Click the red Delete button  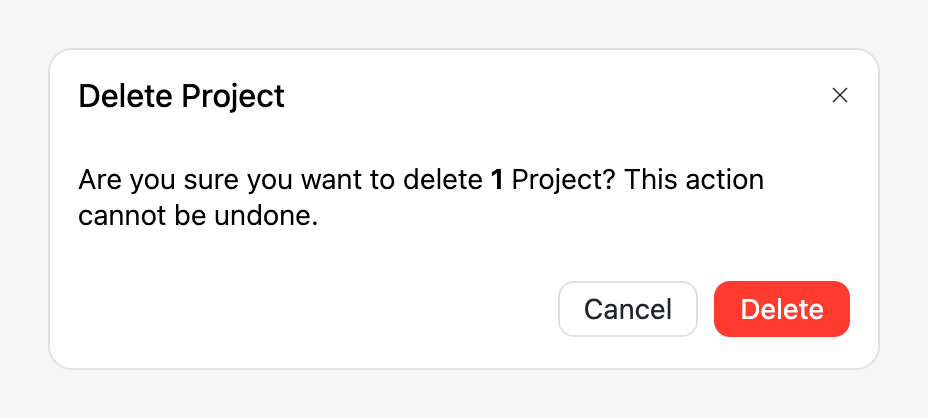point(782,309)
